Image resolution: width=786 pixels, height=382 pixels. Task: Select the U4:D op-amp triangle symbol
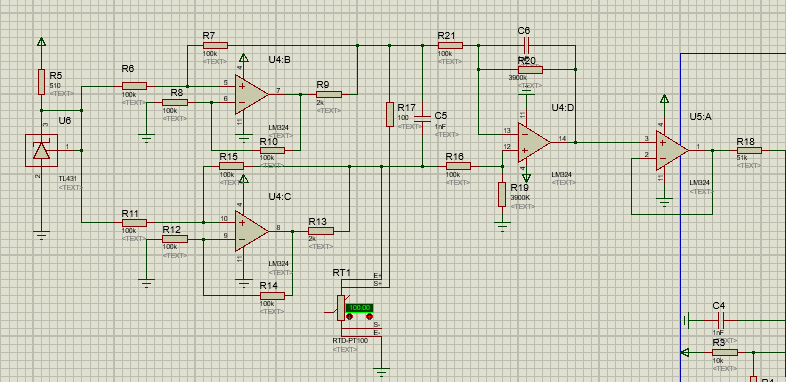coord(534,142)
